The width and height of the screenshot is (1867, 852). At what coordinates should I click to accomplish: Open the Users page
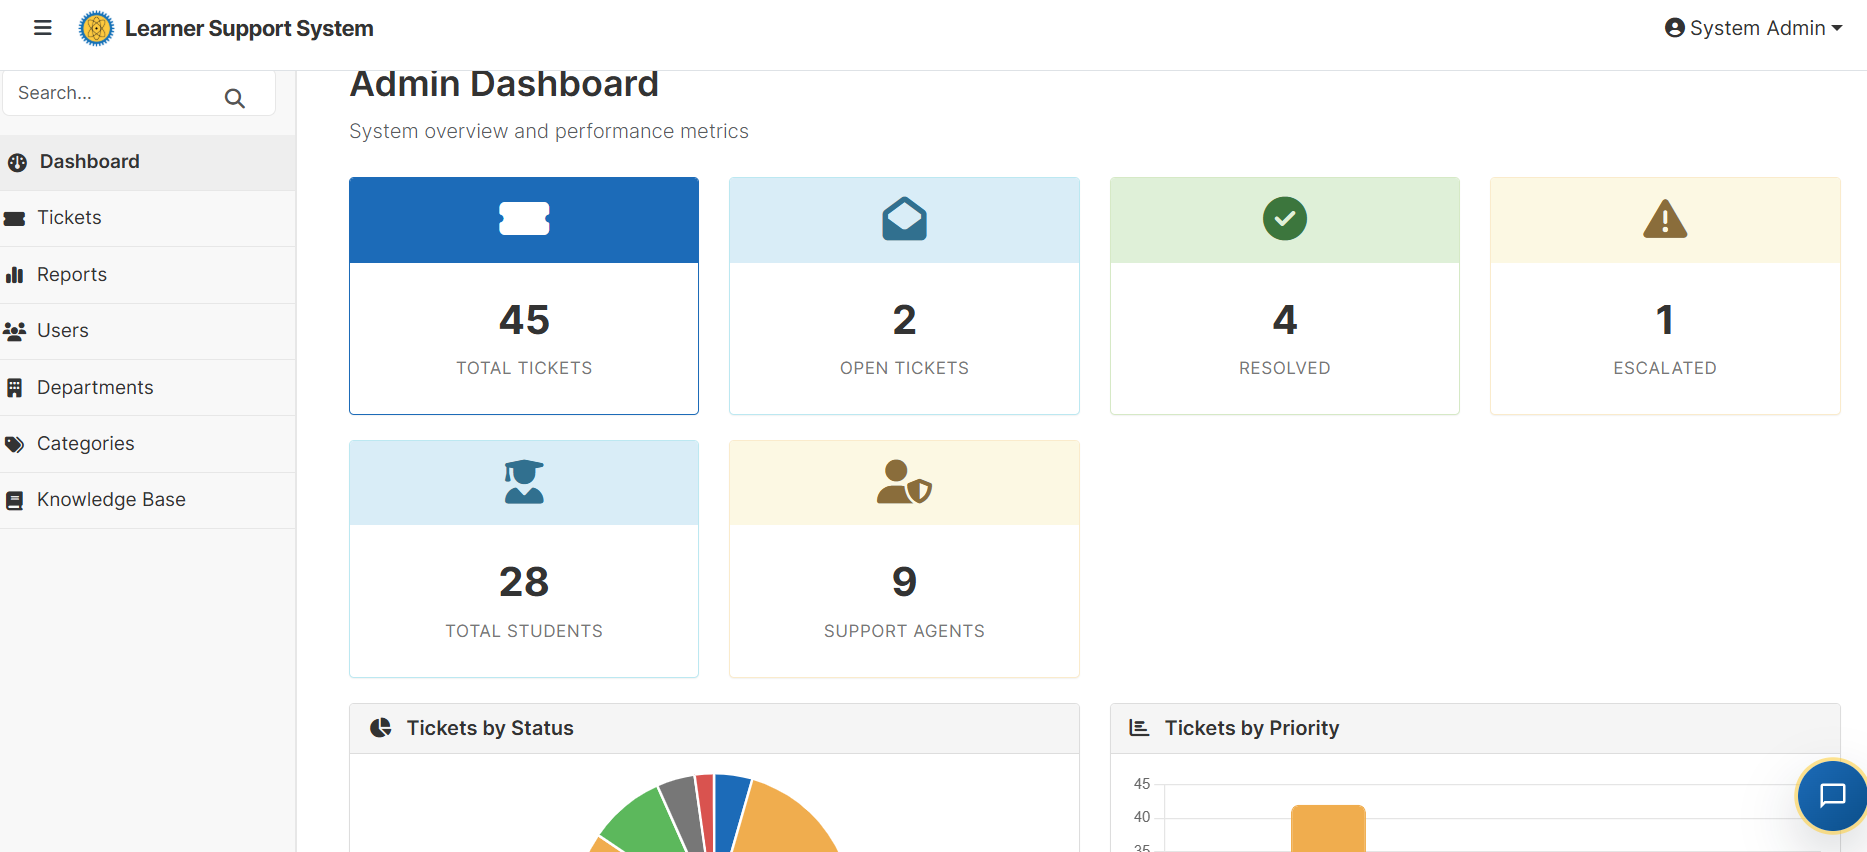(x=63, y=331)
